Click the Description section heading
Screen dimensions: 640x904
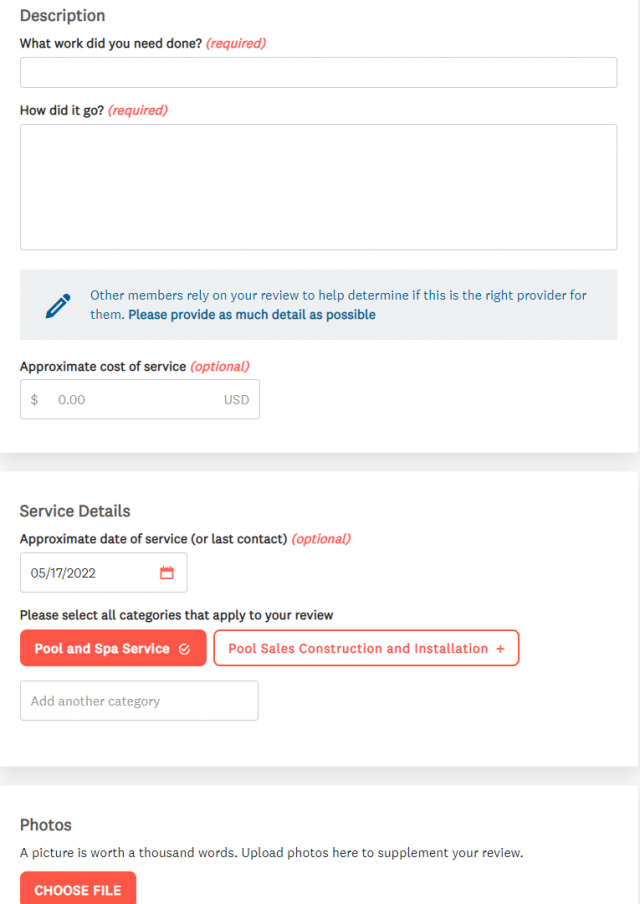[62, 16]
